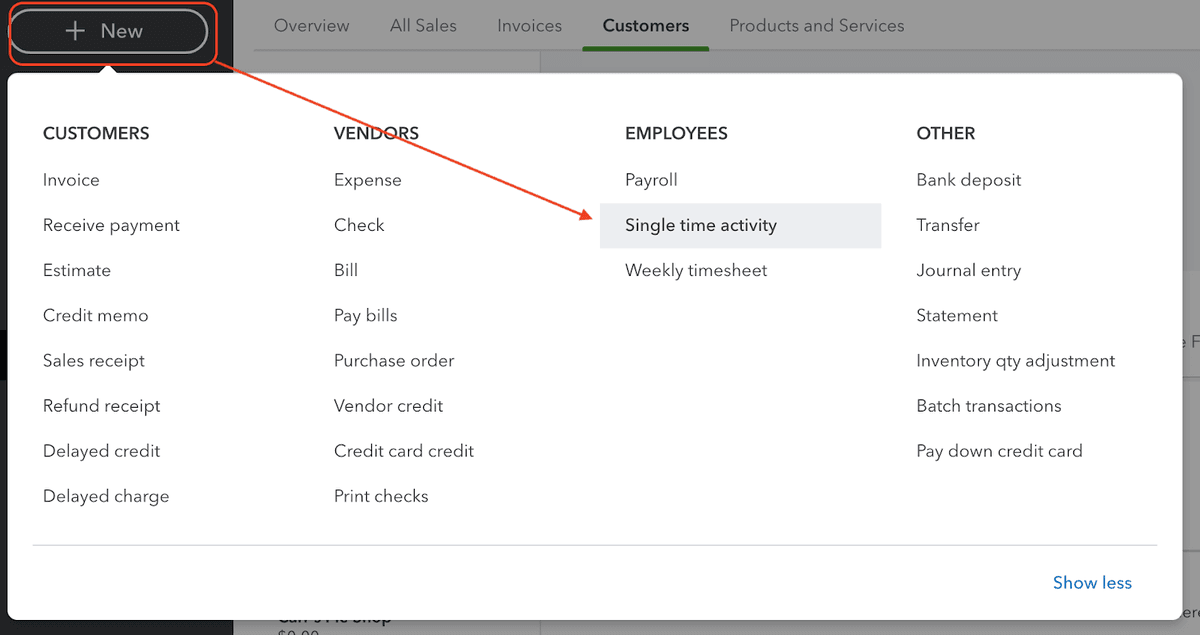Select Statement under Other
The image size is (1200, 635).
tap(957, 315)
